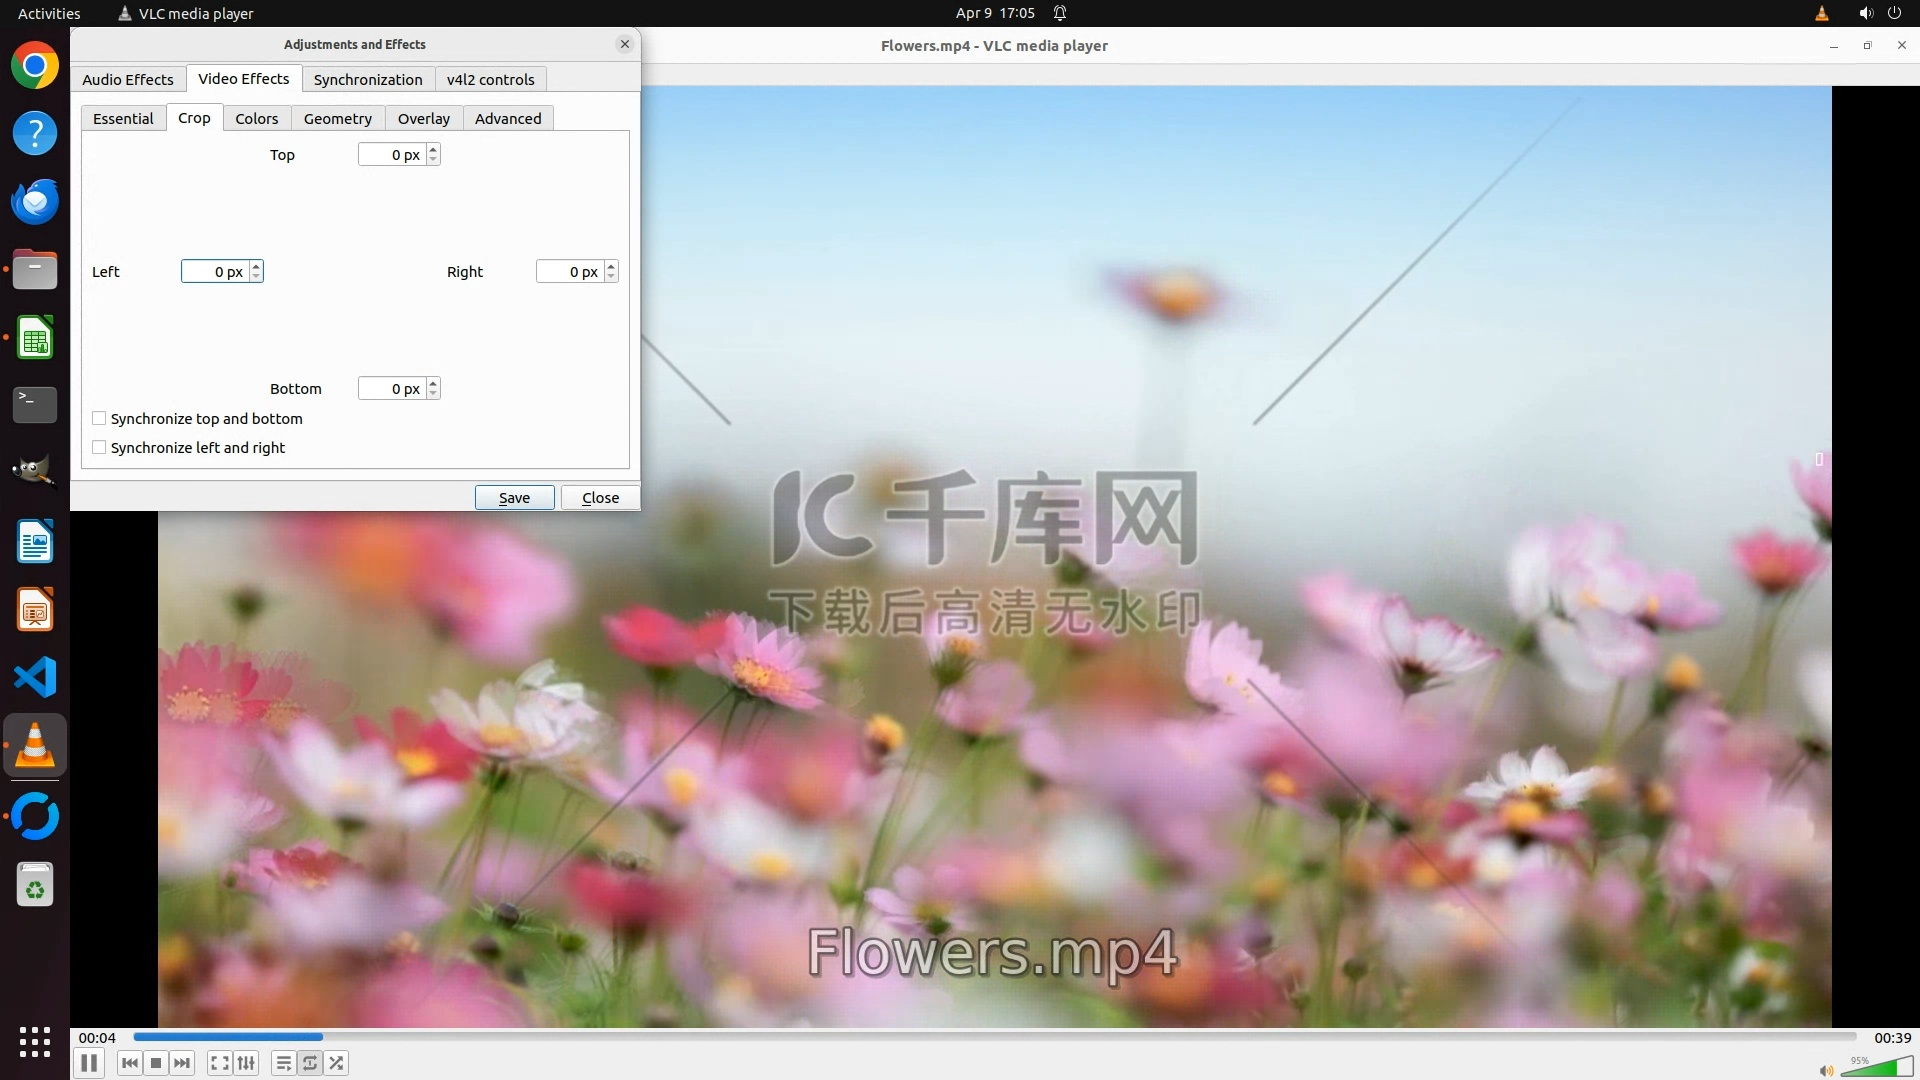Enable shuffle random playback
This screenshot has height=1080, width=1920.
(337, 1063)
